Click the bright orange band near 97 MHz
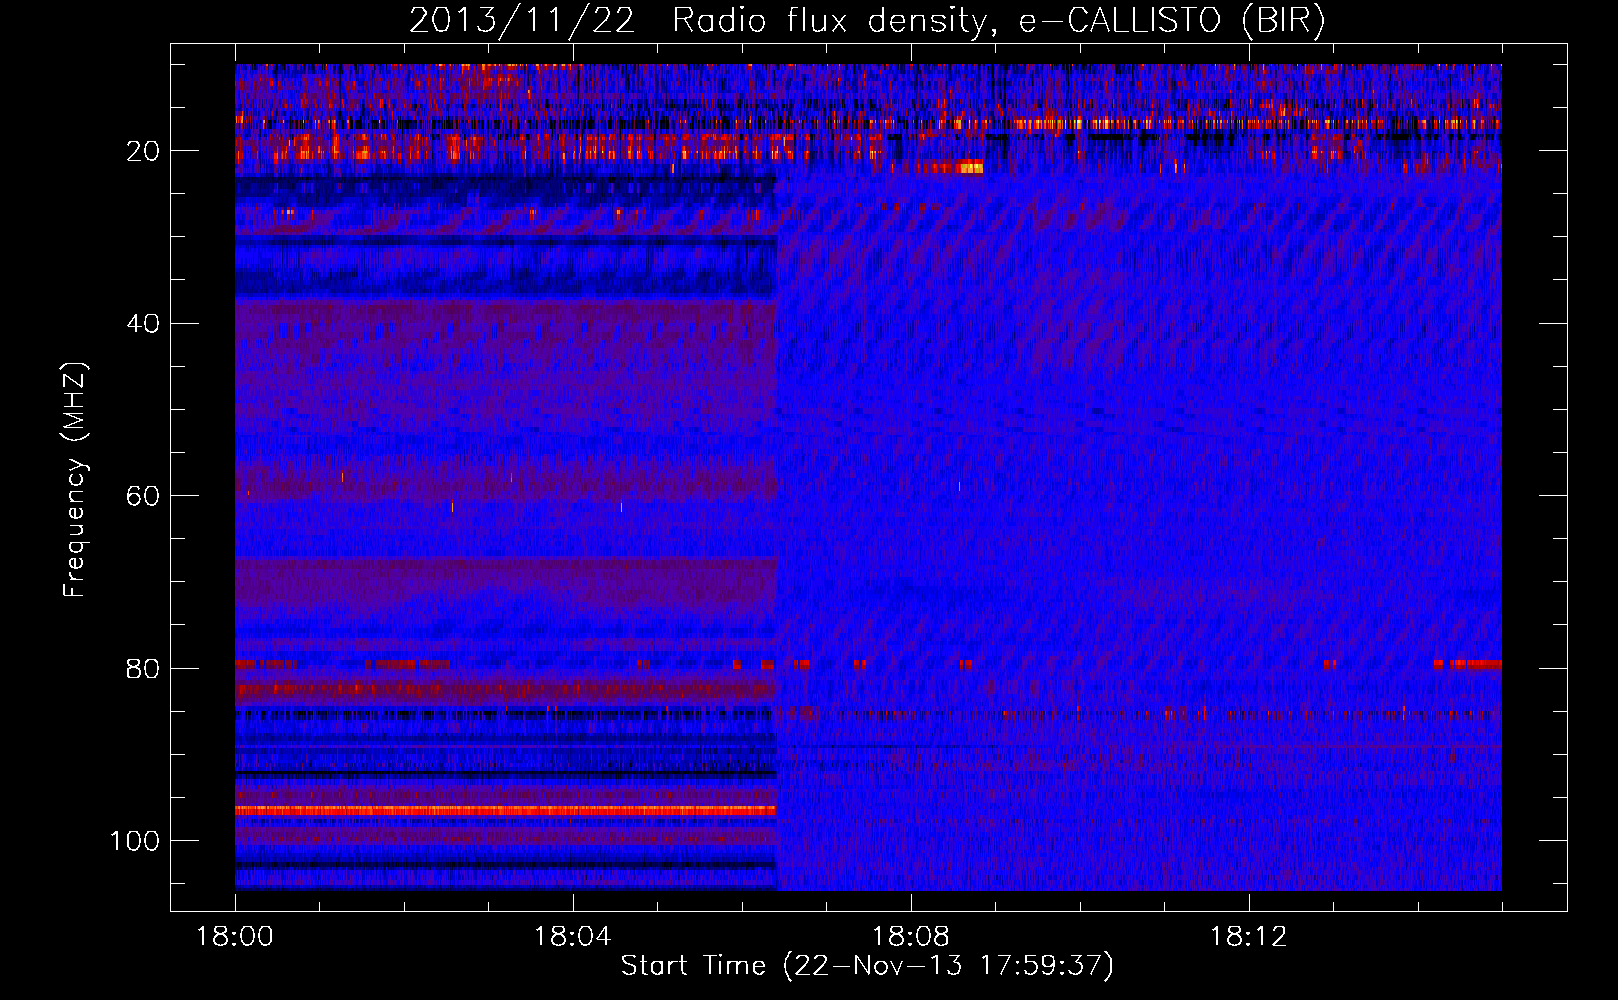The image size is (1618, 1000). (506, 810)
